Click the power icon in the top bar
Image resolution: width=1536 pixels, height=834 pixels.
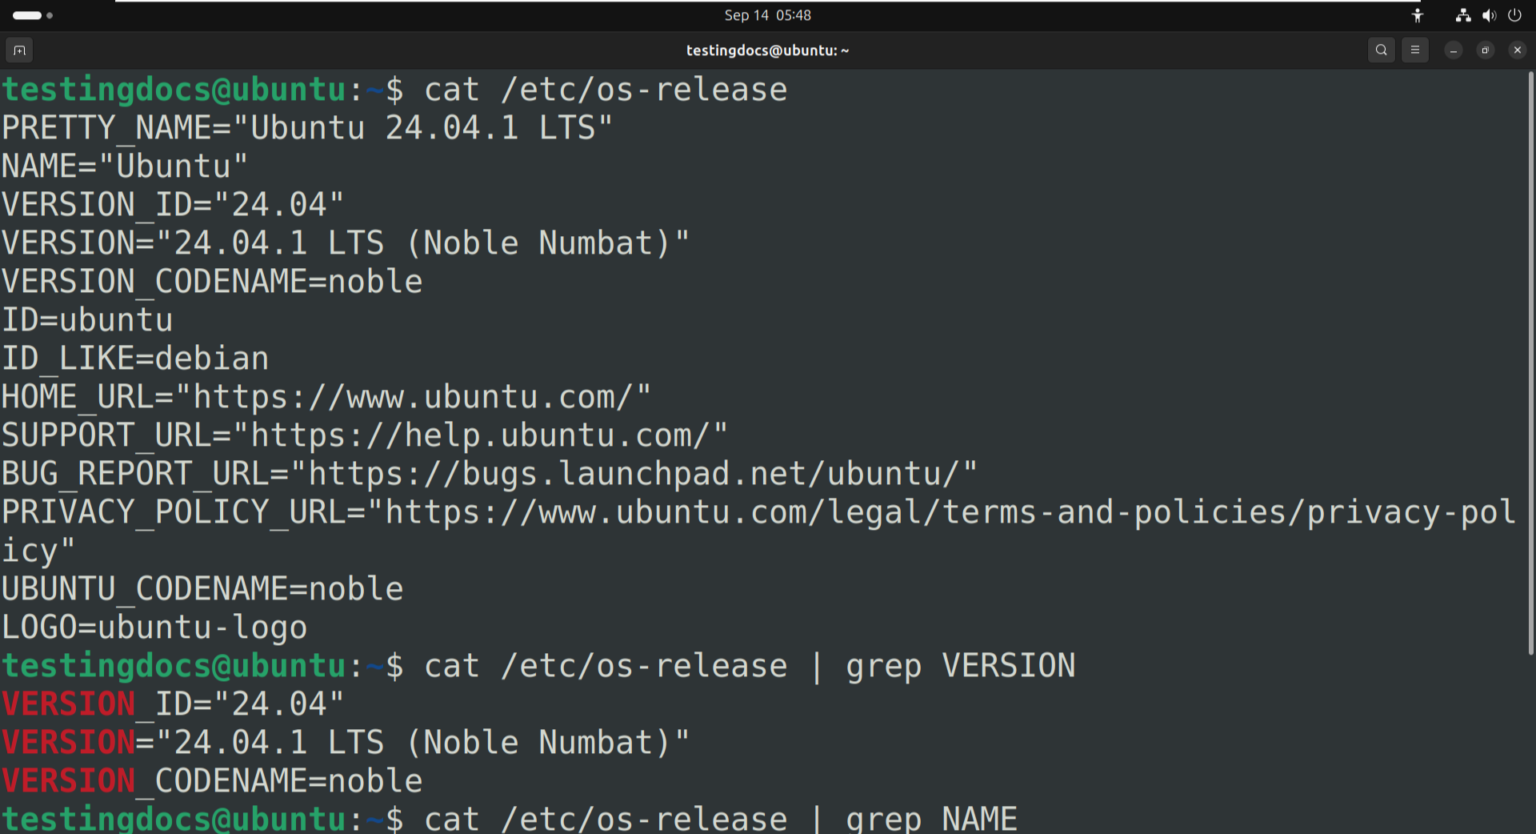point(1513,15)
